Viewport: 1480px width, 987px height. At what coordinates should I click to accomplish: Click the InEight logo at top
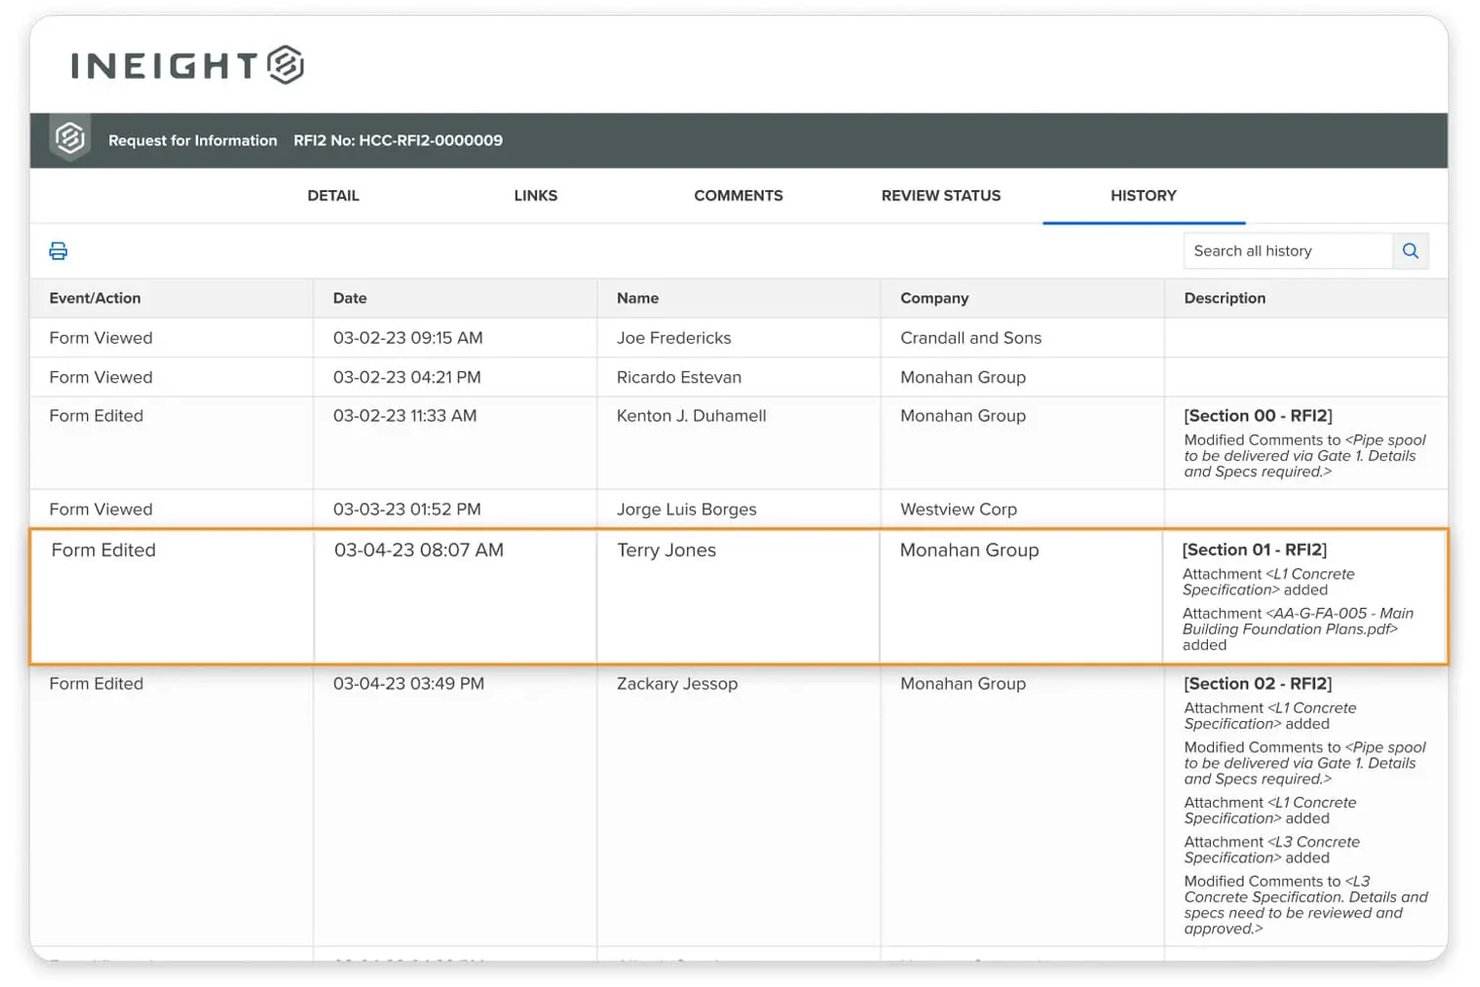pyautogui.click(x=188, y=65)
